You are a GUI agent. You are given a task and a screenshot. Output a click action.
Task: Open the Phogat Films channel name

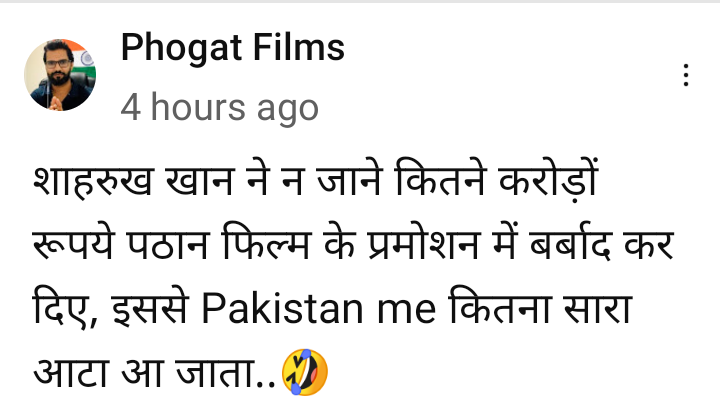click(232, 48)
